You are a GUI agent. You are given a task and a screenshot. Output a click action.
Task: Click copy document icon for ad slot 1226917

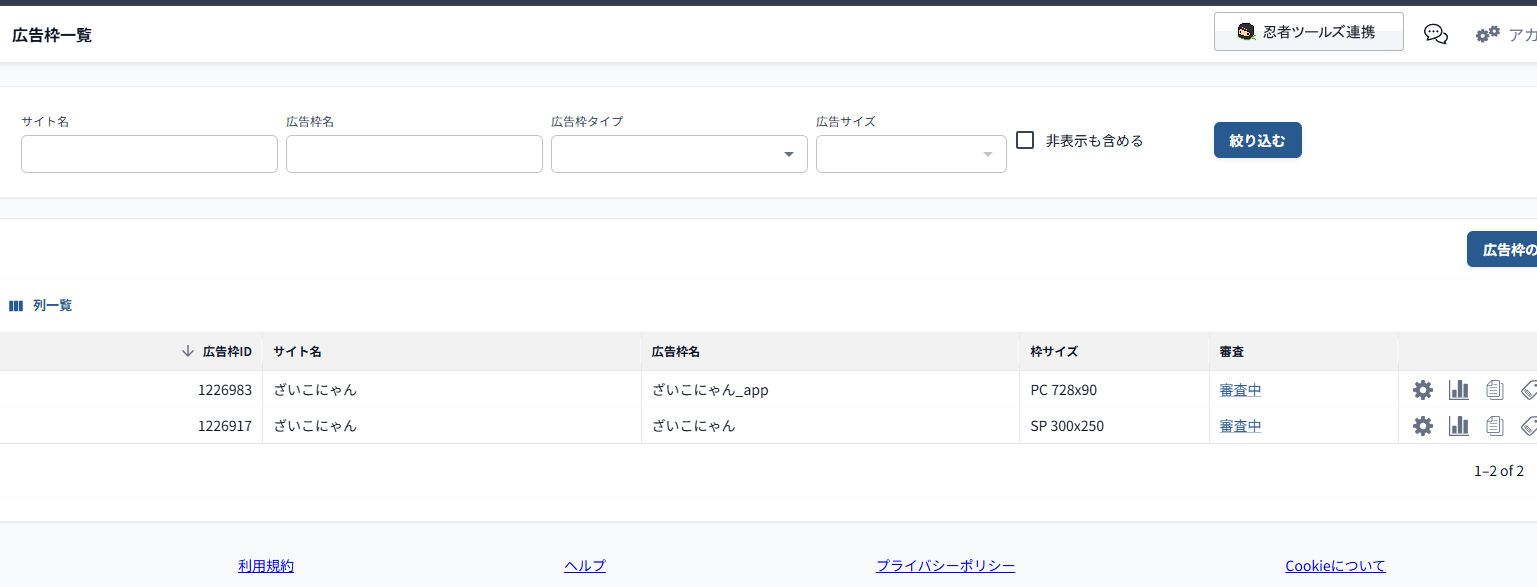1495,426
